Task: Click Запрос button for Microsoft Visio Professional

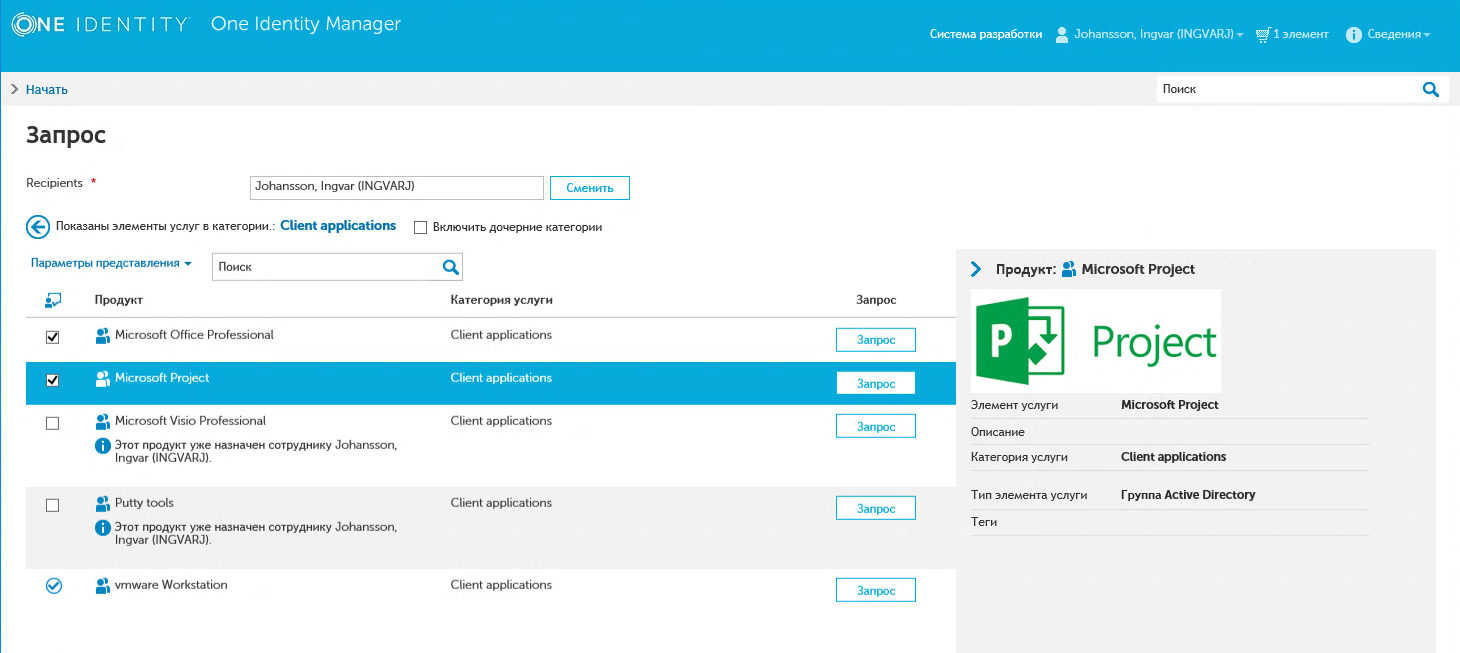Action: (876, 426)
